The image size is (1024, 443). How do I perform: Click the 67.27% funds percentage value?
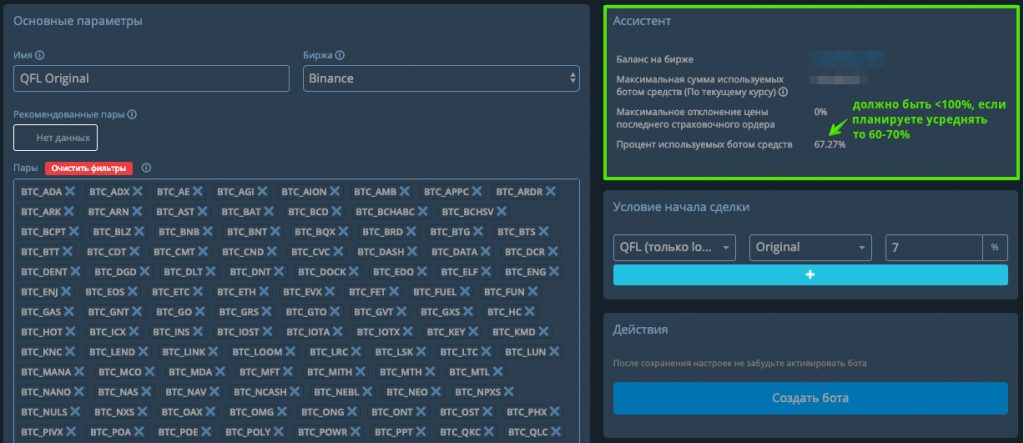(829, 144)
